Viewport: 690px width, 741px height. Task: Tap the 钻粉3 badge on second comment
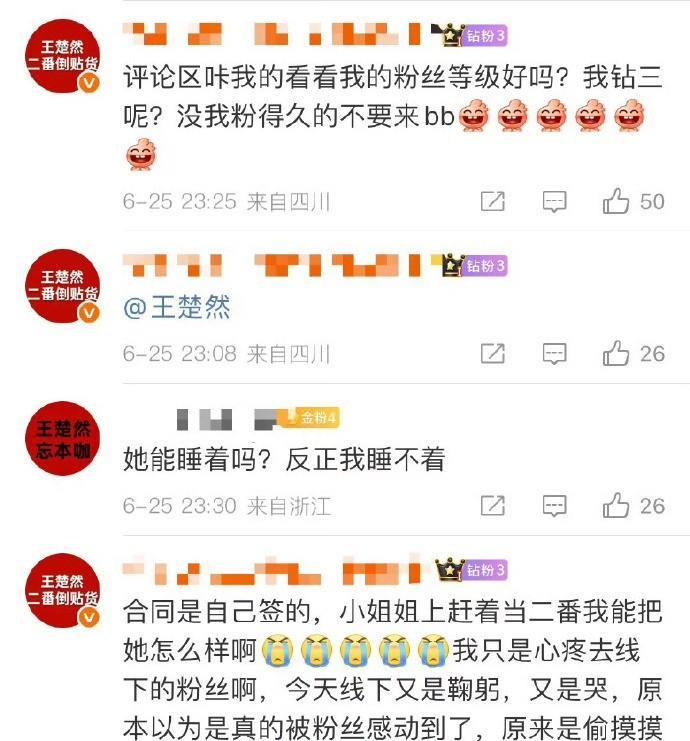(x=484, y=266)
